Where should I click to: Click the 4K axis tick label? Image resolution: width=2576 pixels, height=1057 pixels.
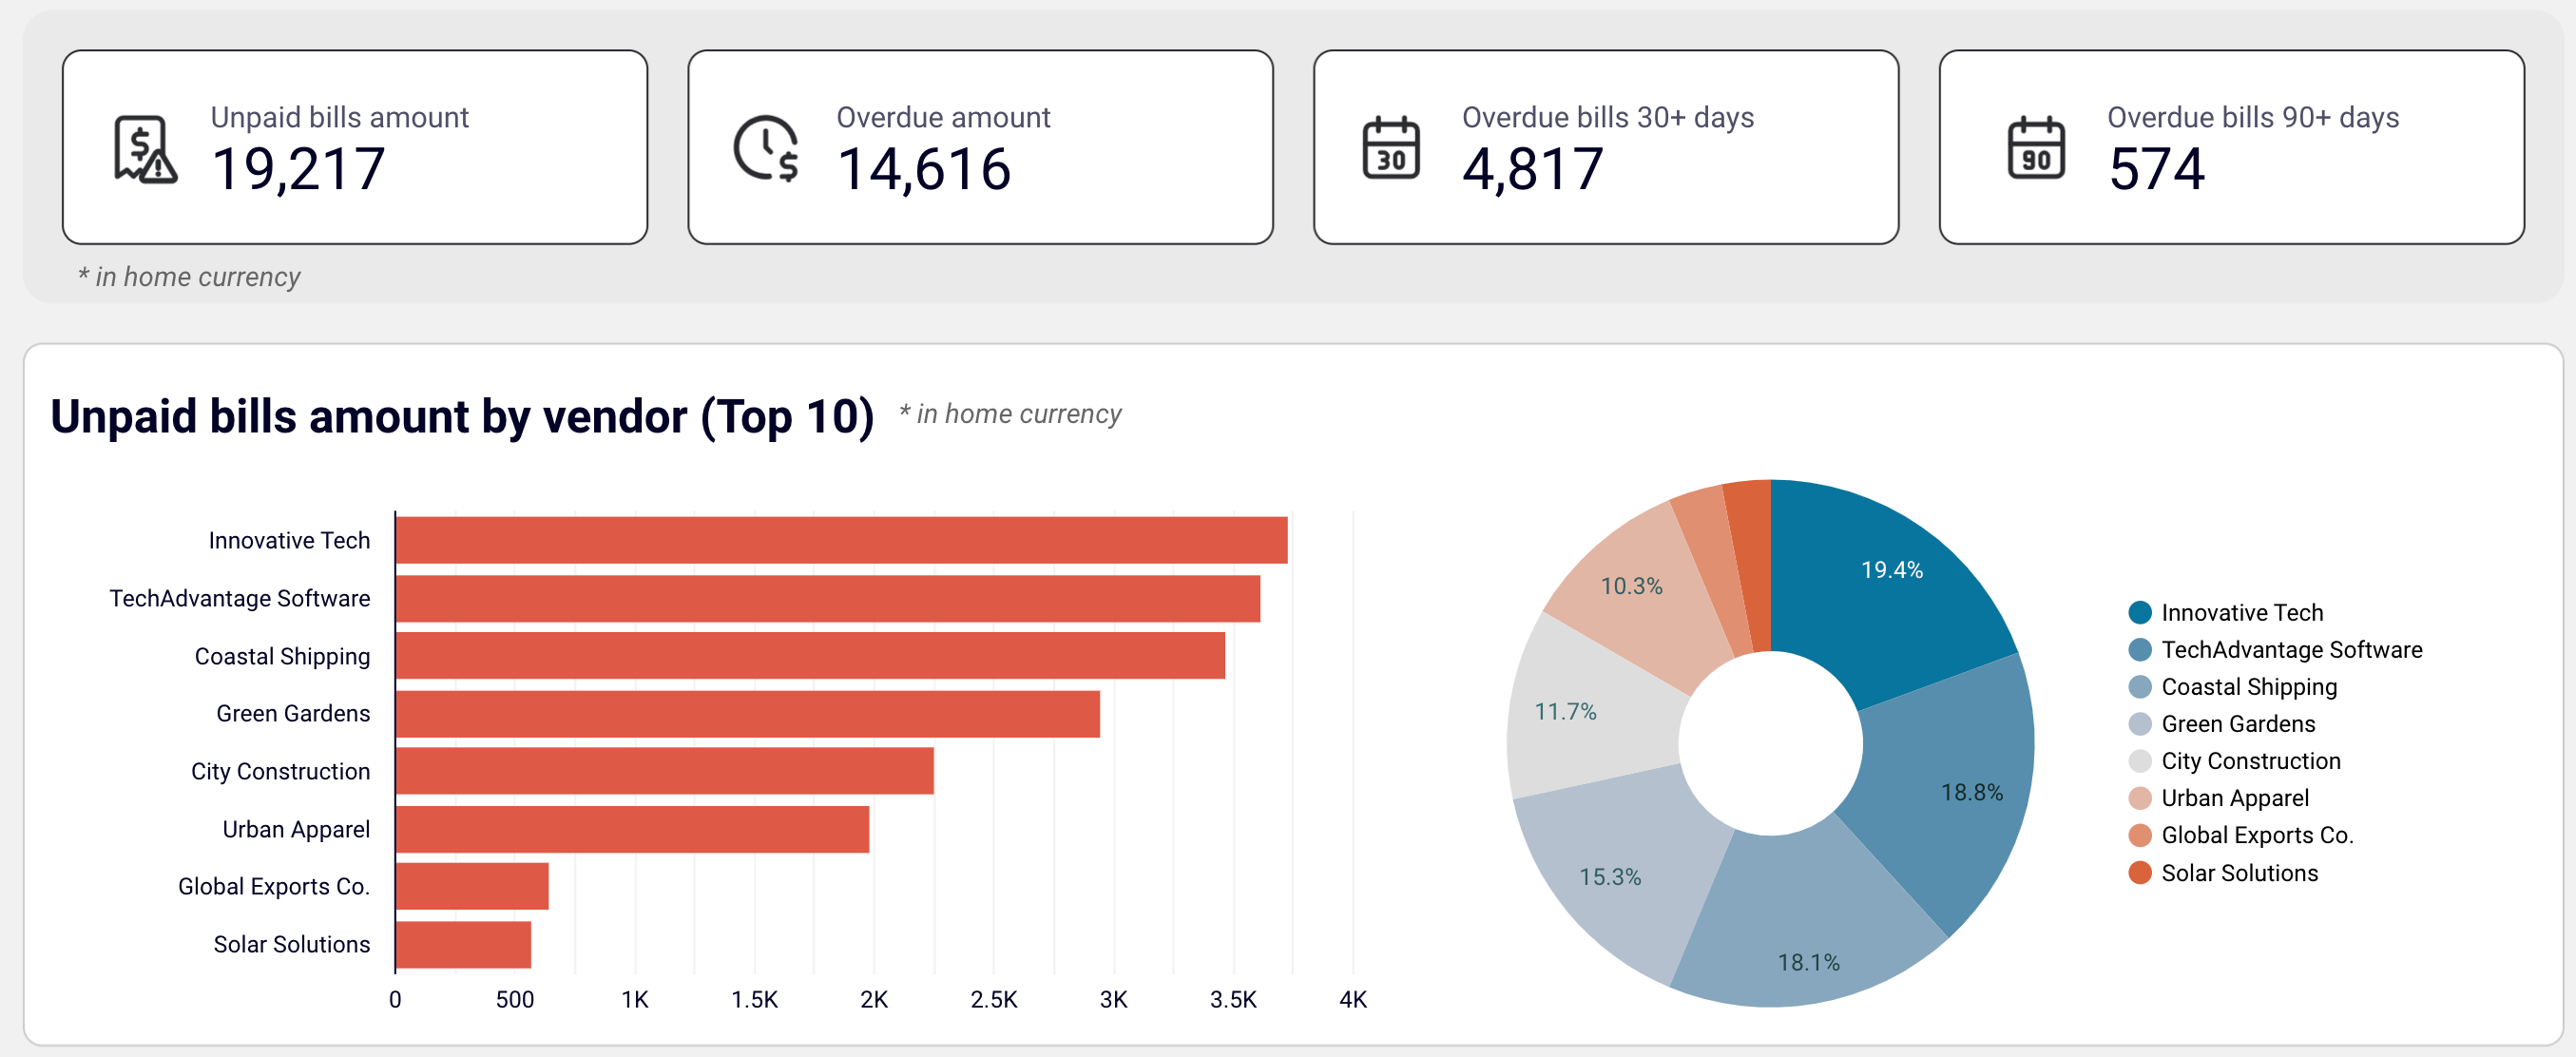[x=1353, y=999]
